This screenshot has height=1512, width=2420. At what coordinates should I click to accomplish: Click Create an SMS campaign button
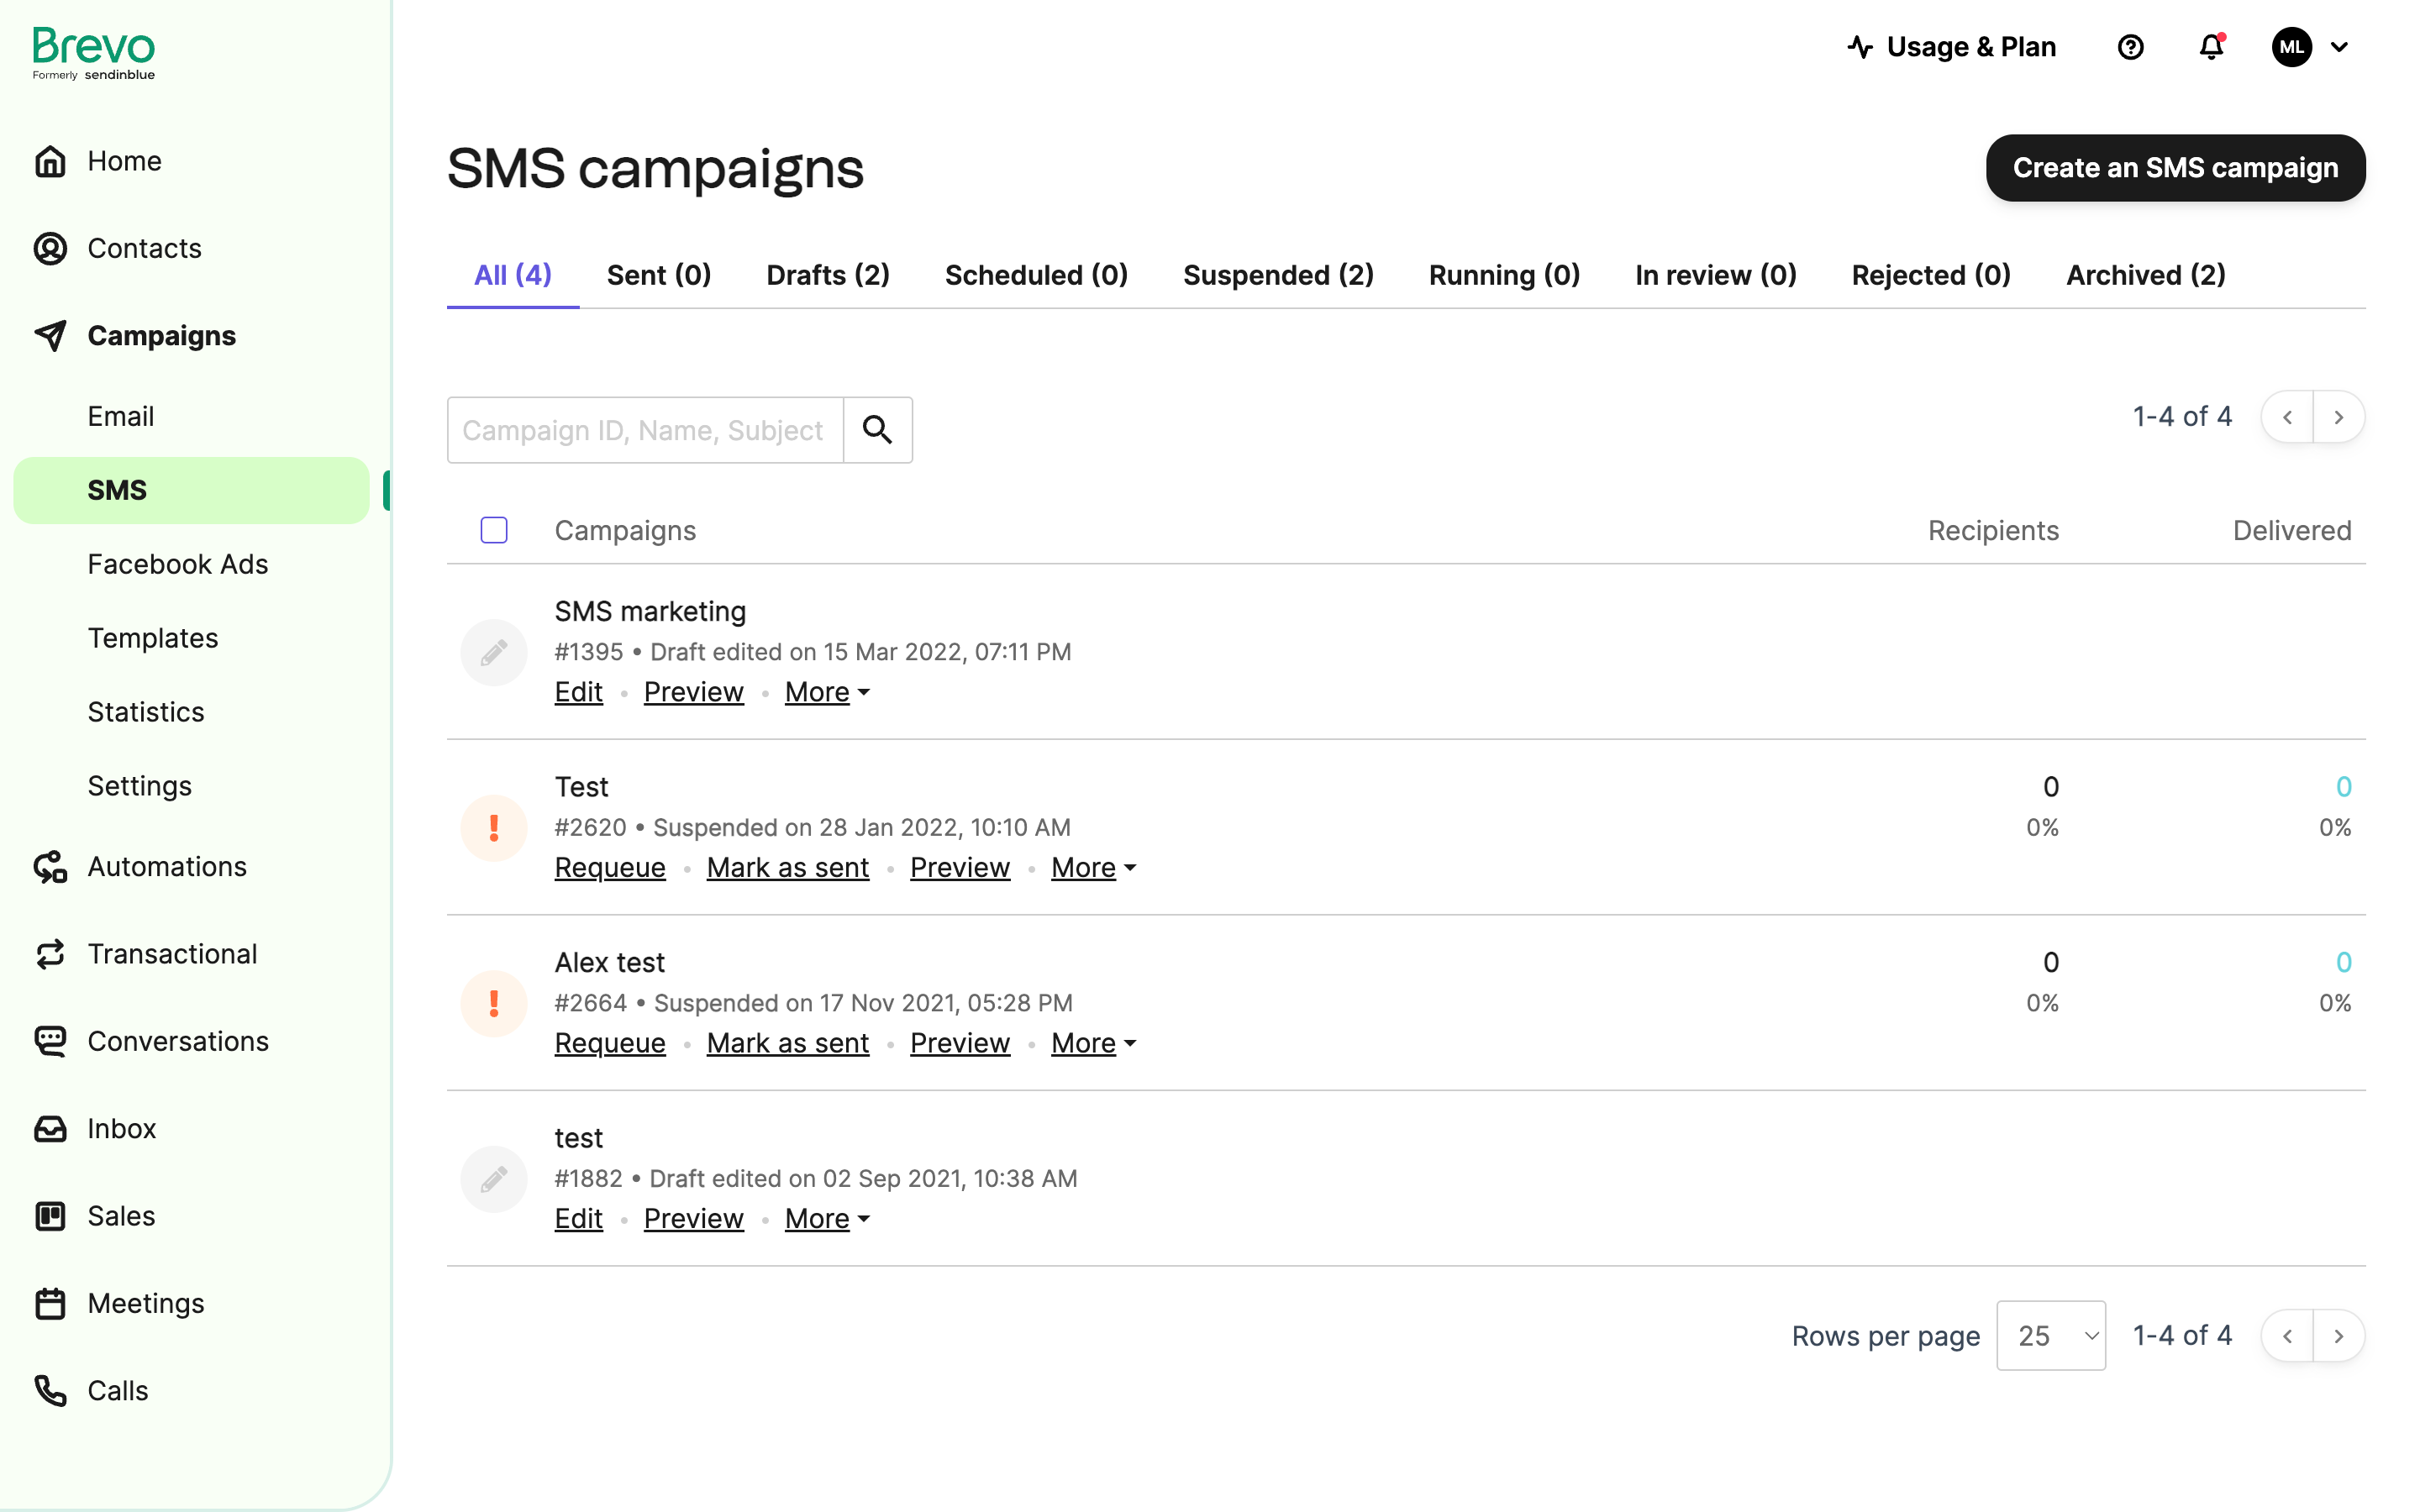point(2174,168)
